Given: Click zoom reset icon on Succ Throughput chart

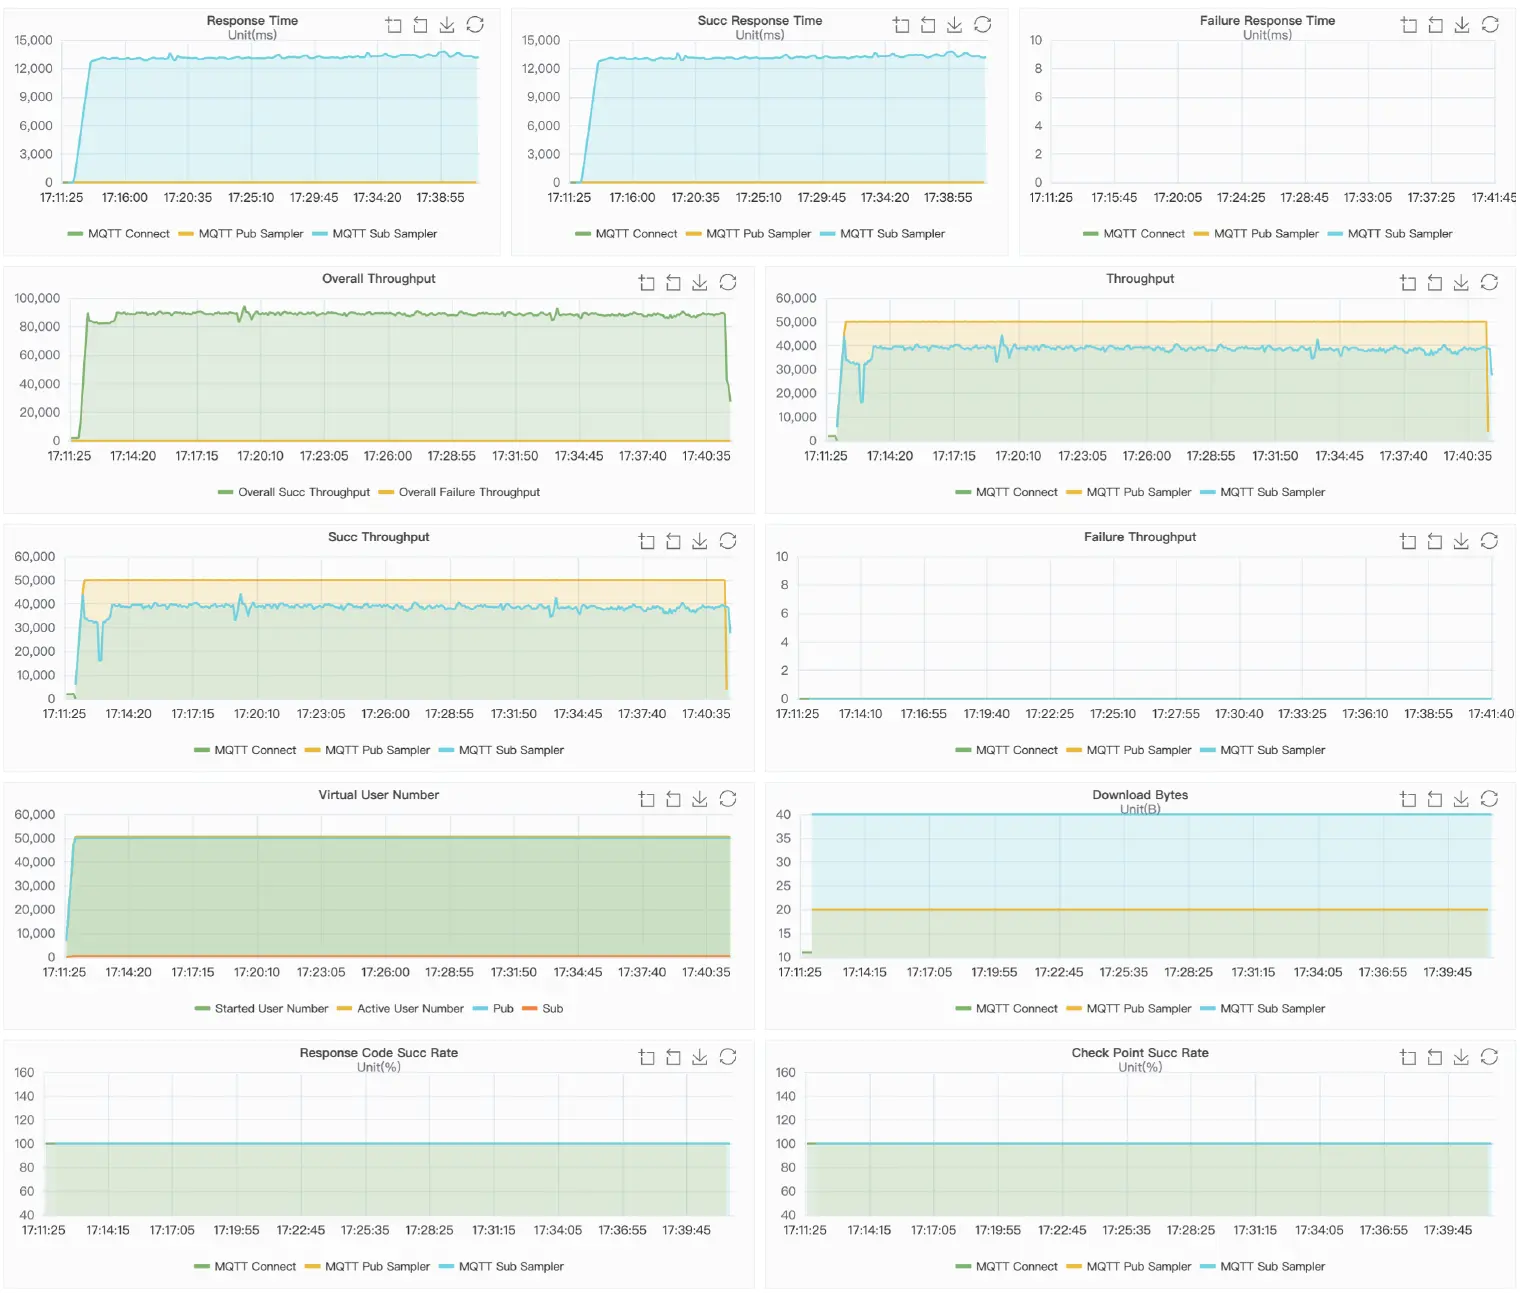Looking at the screenshot, I should pyautogui.click(x=674, y=541).
